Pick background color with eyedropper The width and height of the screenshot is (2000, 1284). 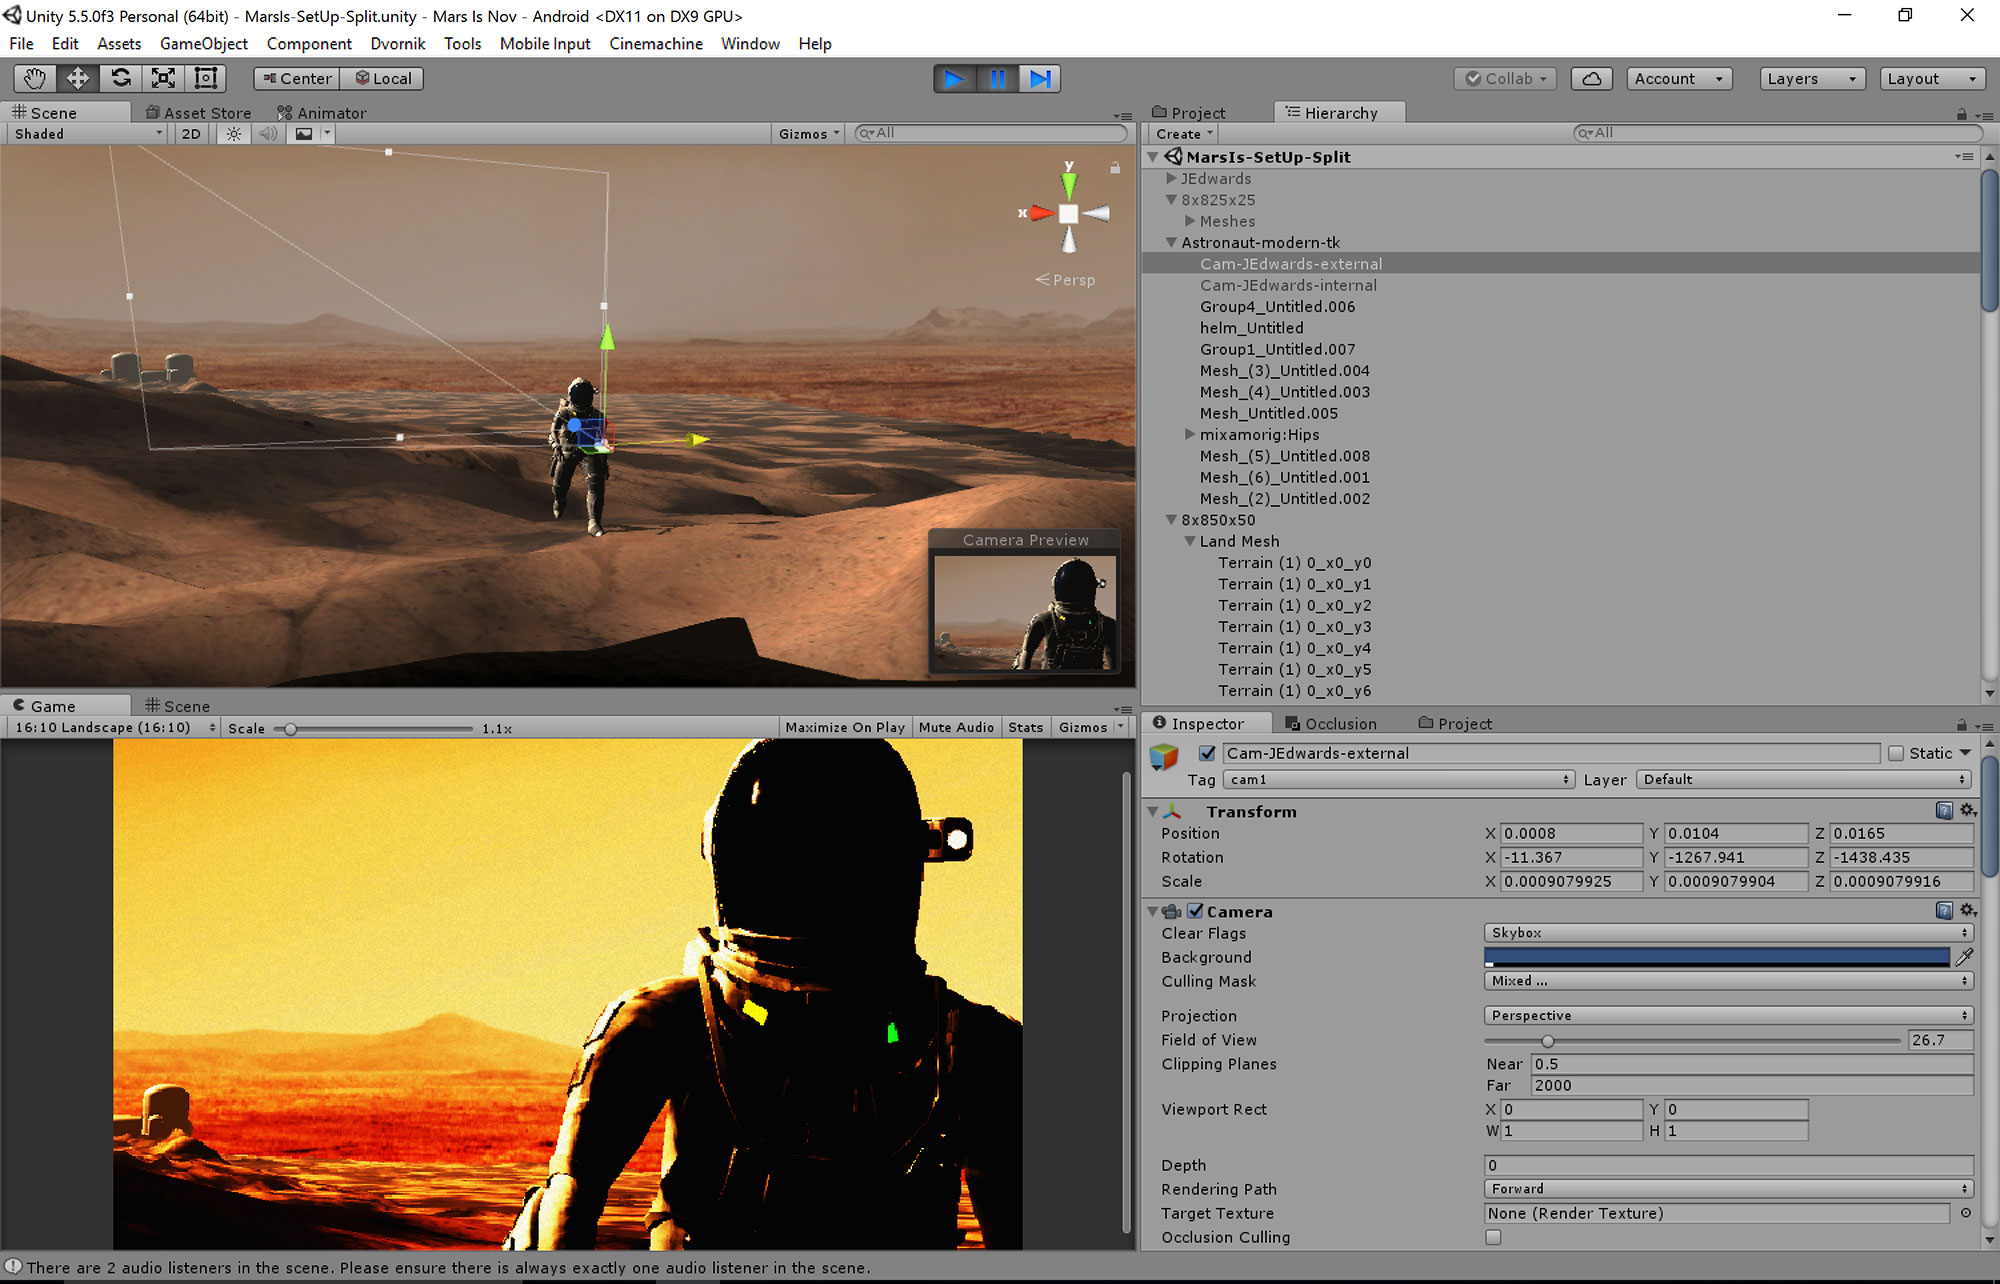point(1964,957)
